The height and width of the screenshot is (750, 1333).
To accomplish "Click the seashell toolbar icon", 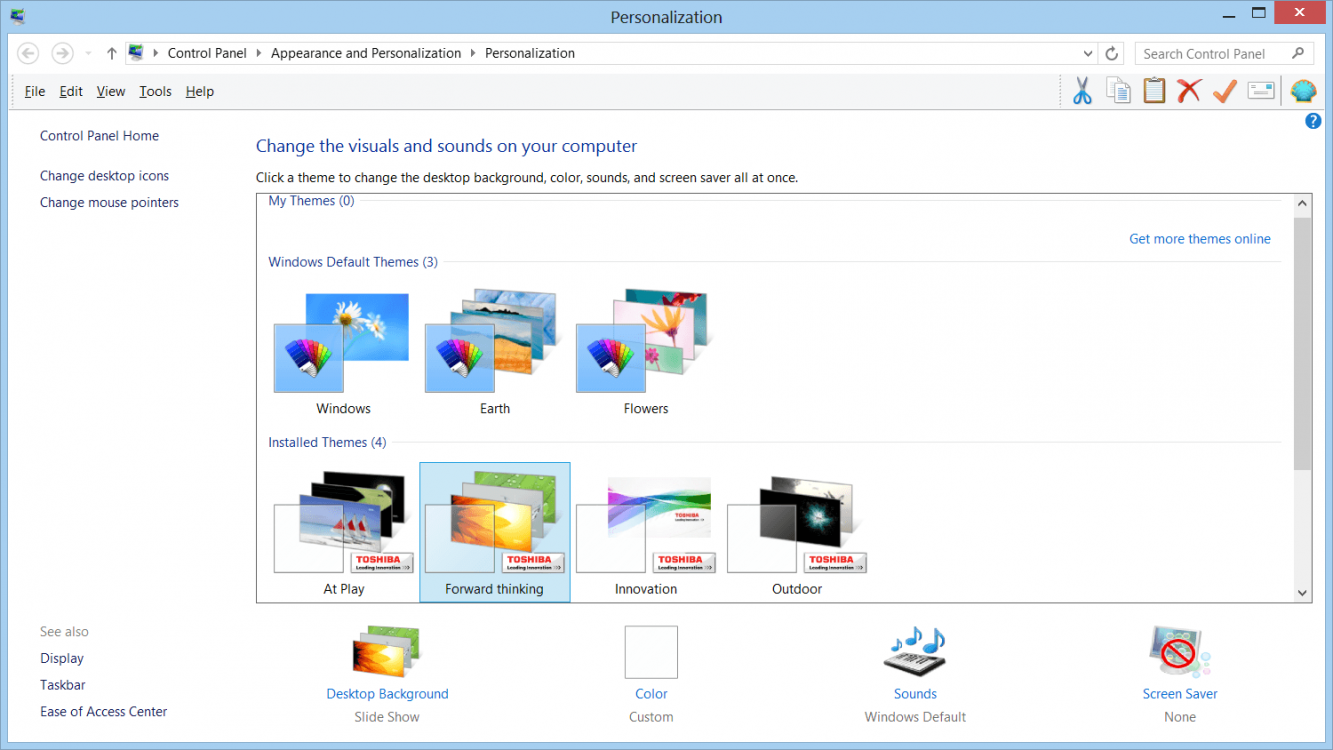I will (1303, 91).
